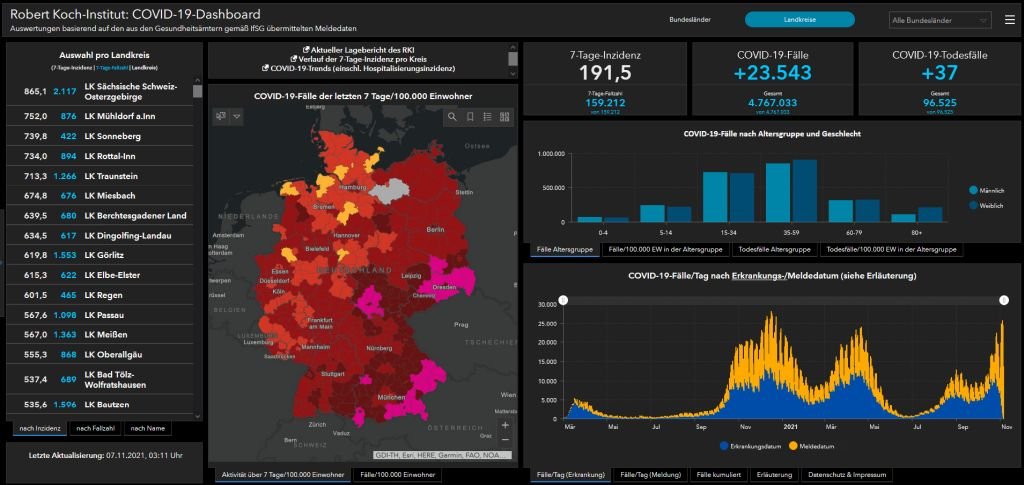
Task: Open the Todesfälle Altersgruppe tab
Action: [x=776, y=250]
